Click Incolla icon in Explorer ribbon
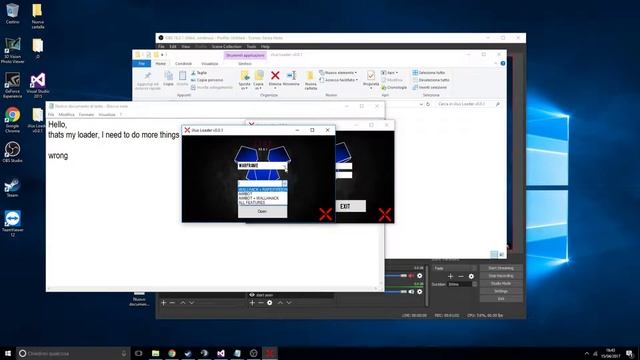Screen dimensions: 640x360 coord(182,76)
